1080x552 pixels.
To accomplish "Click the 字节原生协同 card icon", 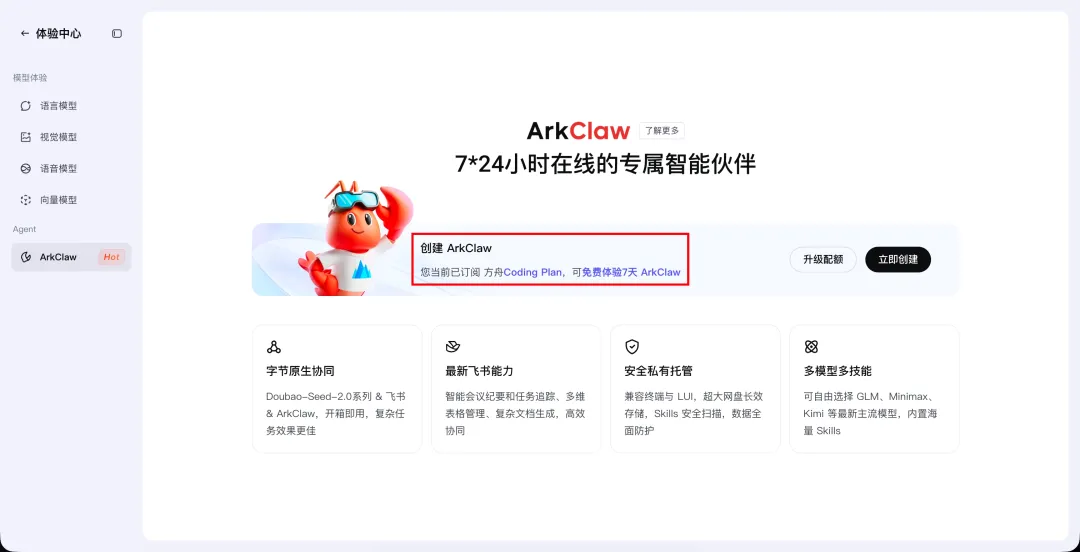I will coord(273,347).
